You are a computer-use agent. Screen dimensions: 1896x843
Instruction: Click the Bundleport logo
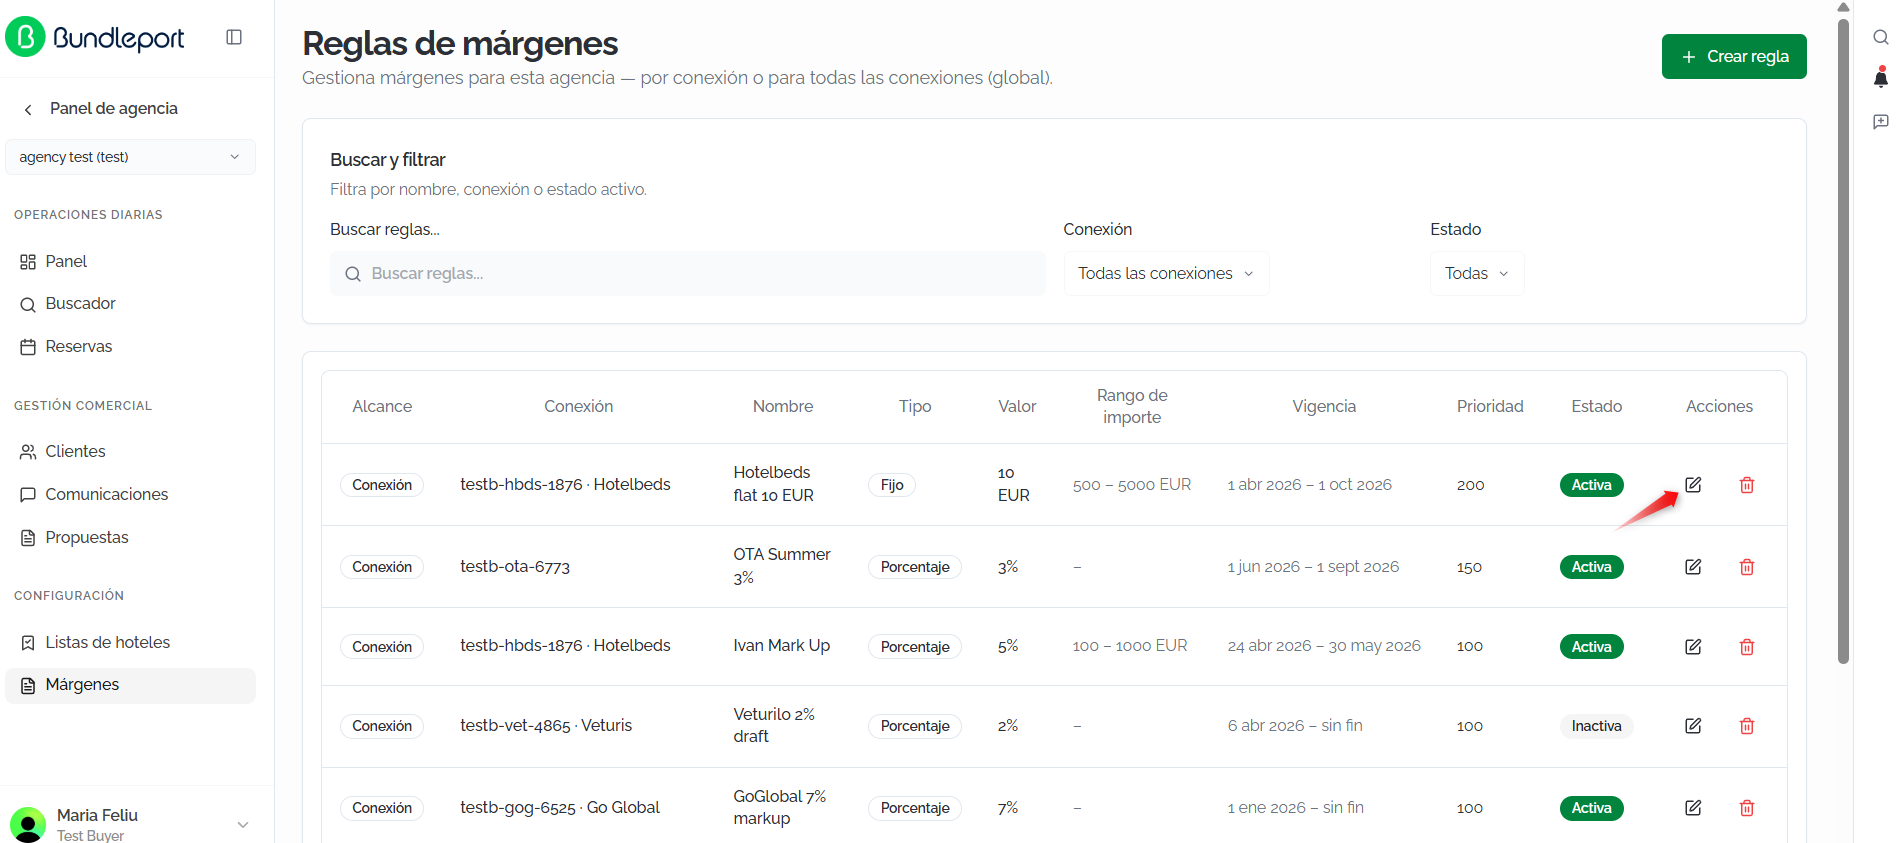point(95,37)
